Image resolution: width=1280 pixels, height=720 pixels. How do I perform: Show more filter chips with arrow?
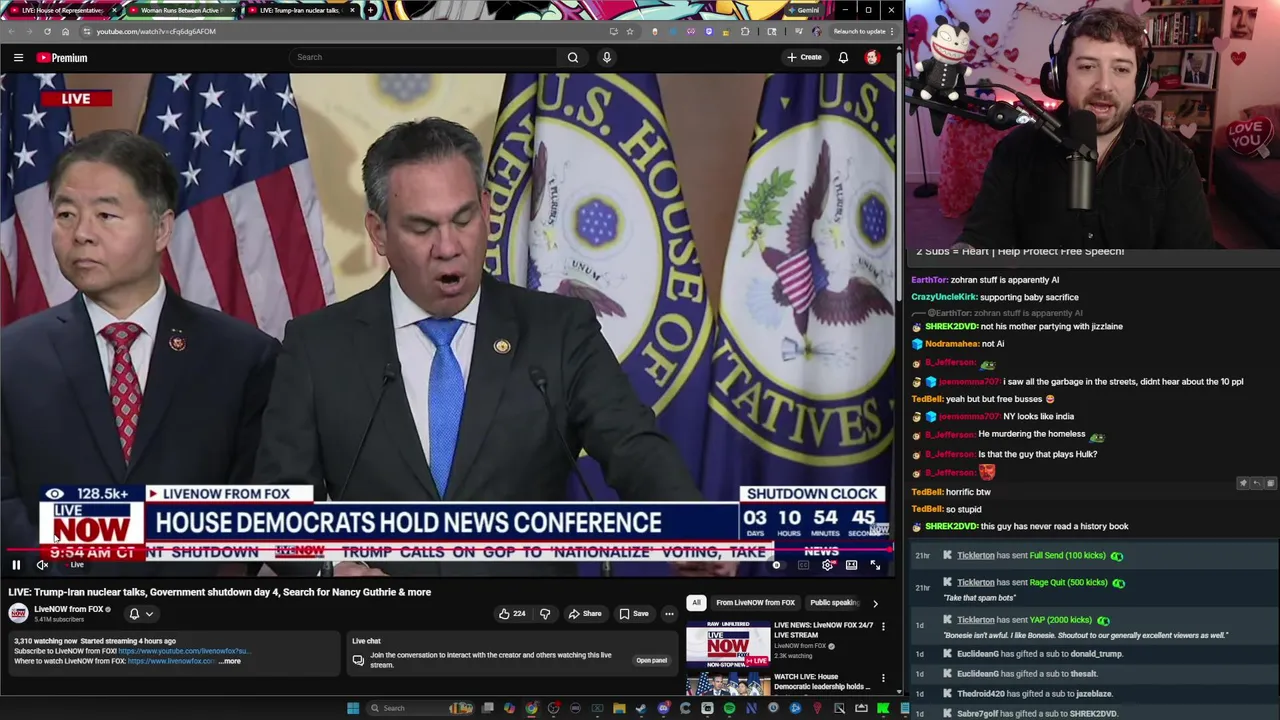[x=875, y=603]
